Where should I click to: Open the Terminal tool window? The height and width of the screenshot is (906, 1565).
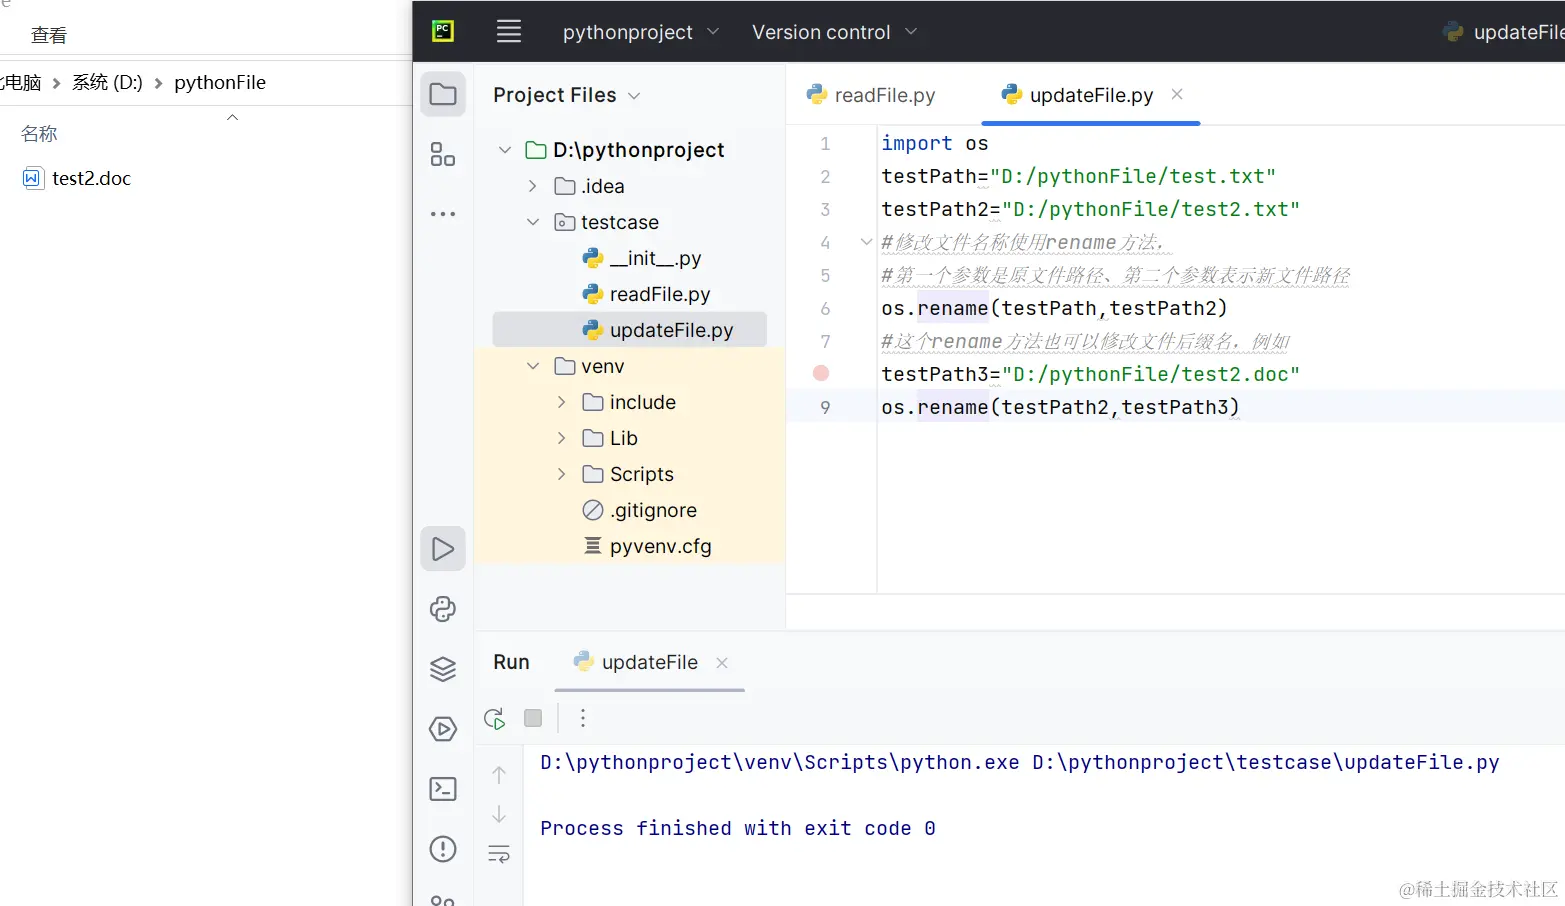coord(443,789)
